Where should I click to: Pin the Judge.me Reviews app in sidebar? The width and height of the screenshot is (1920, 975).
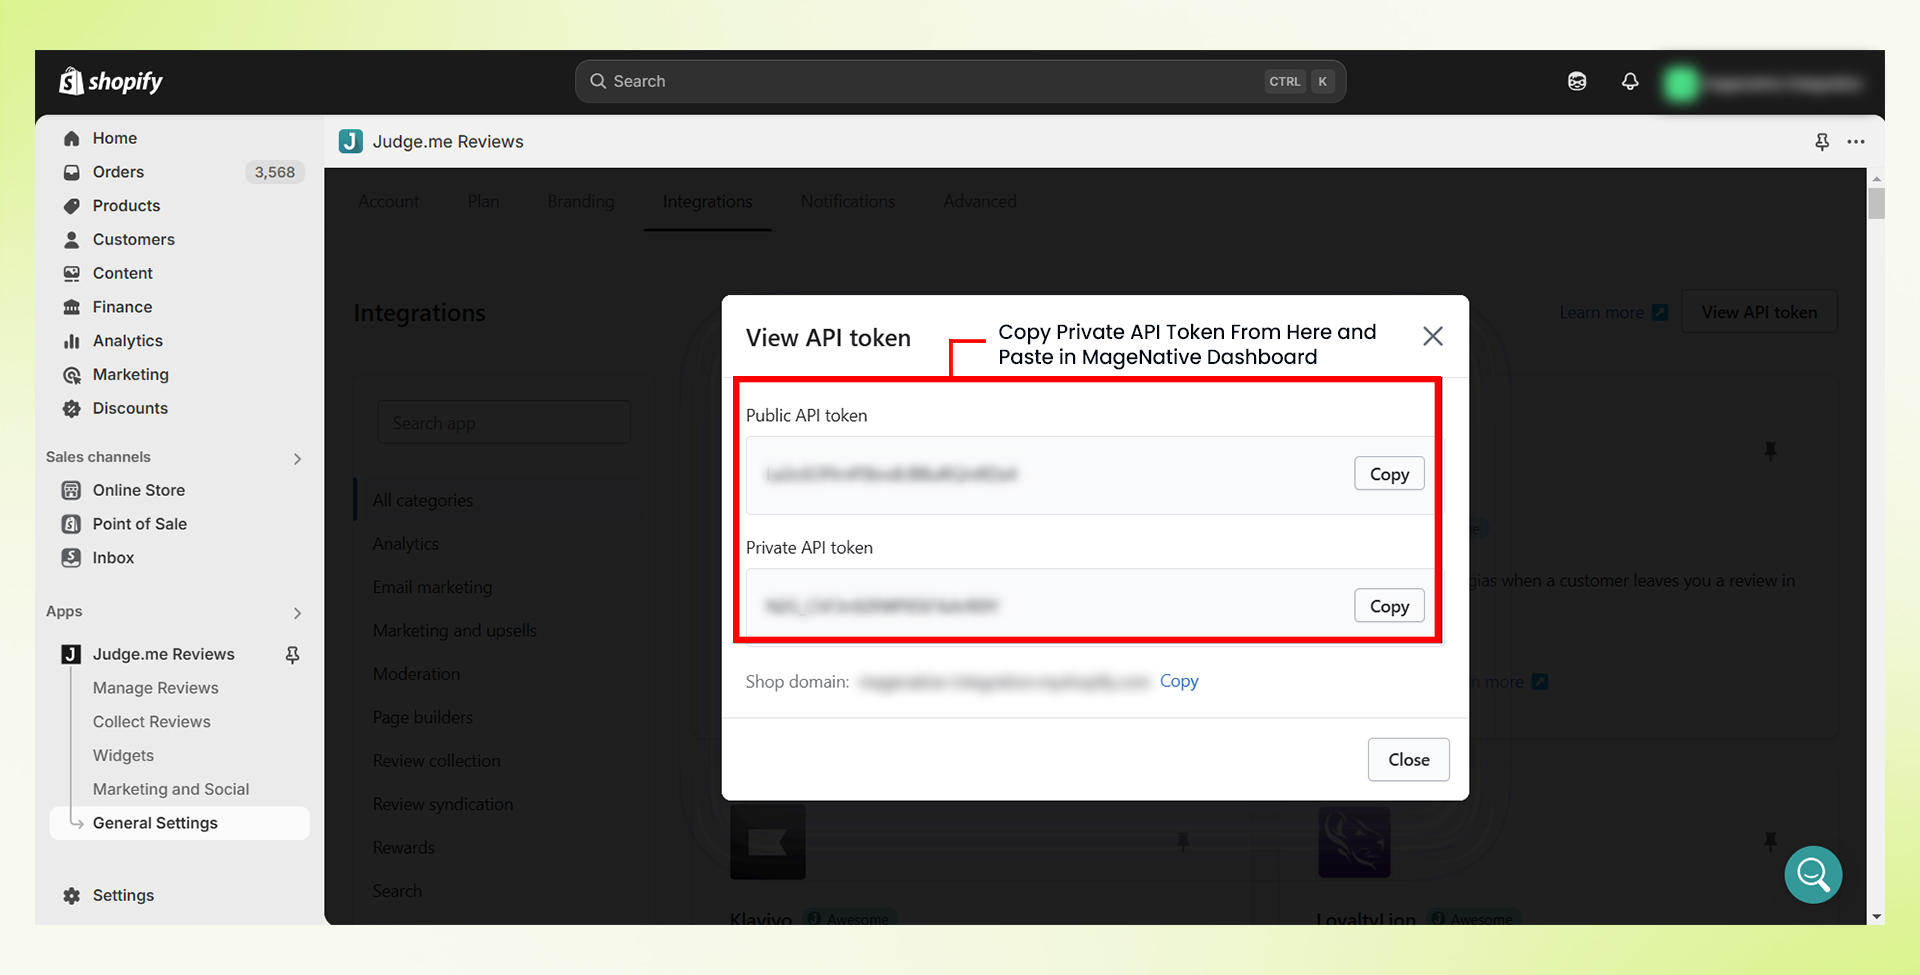tap(292, 654)
